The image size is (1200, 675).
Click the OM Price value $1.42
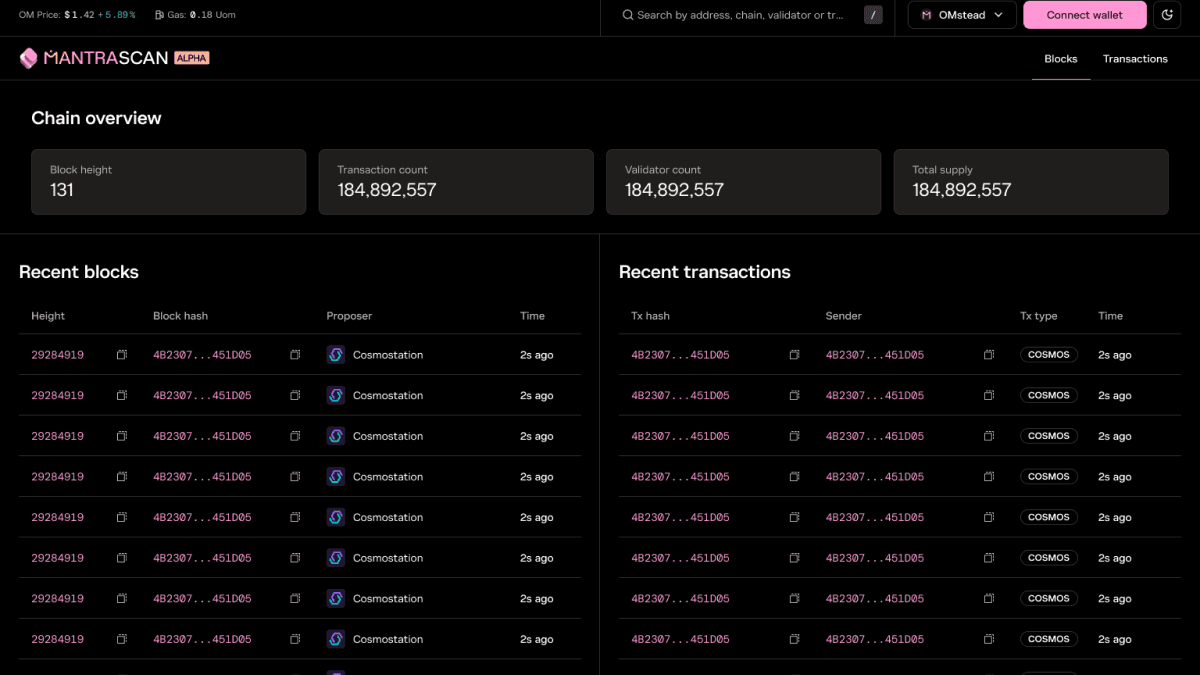point(80,15)
